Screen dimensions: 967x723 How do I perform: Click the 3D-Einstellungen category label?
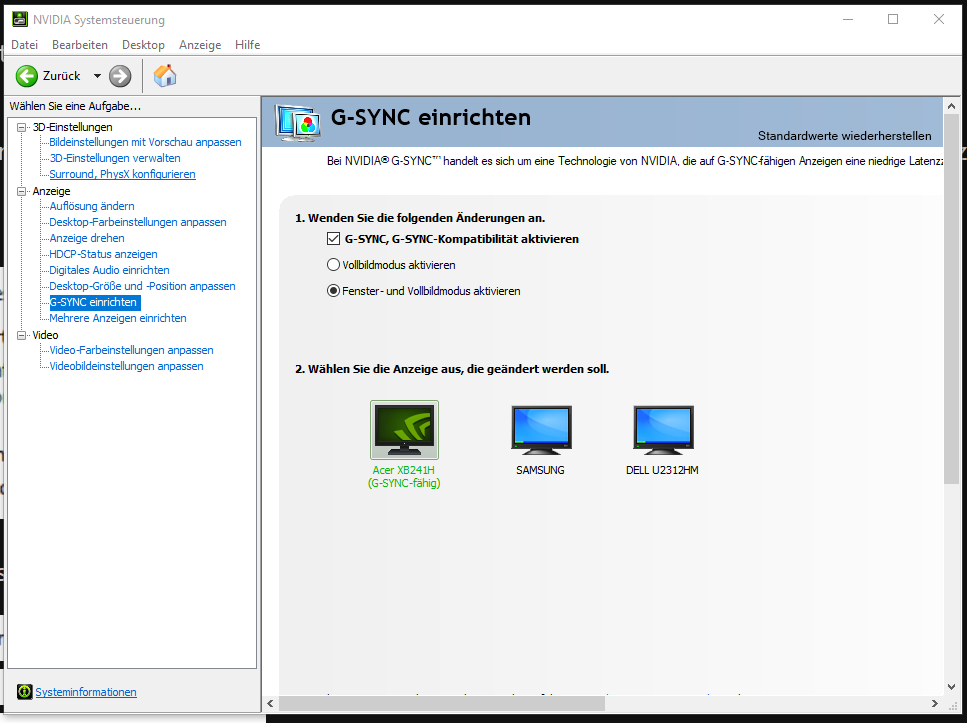pyautogui.click(x=72, y=127)
